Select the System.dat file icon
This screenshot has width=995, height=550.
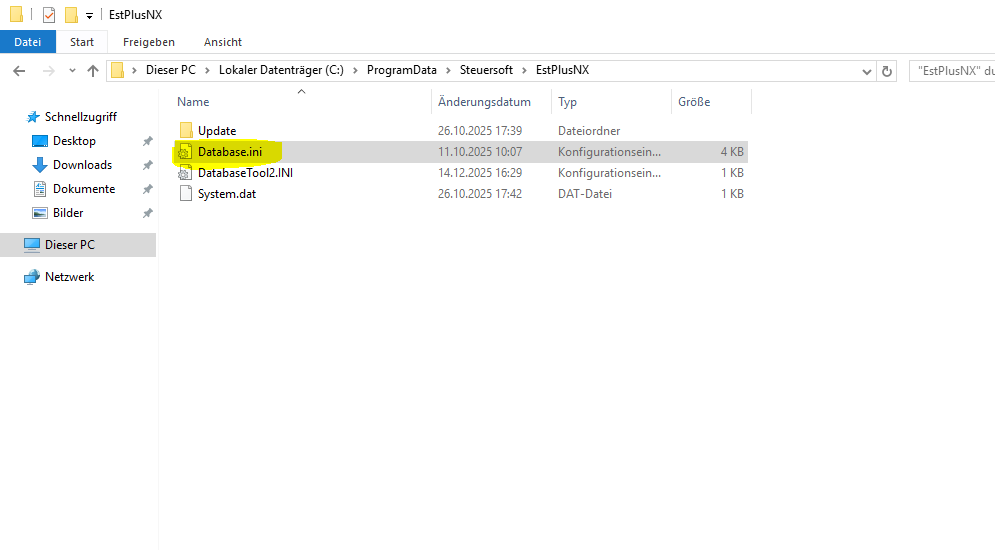coord(185,194)
